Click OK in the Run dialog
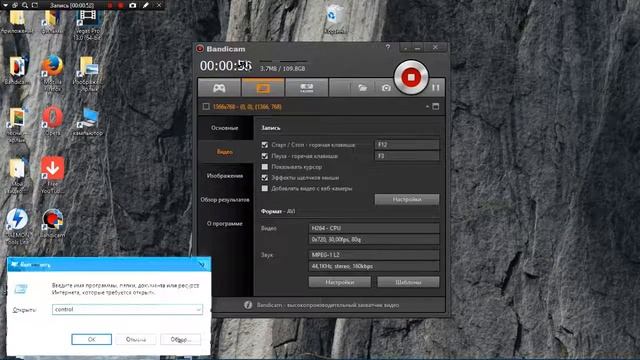The width and height of the screenshot is (640, 360). click(91, 339)
